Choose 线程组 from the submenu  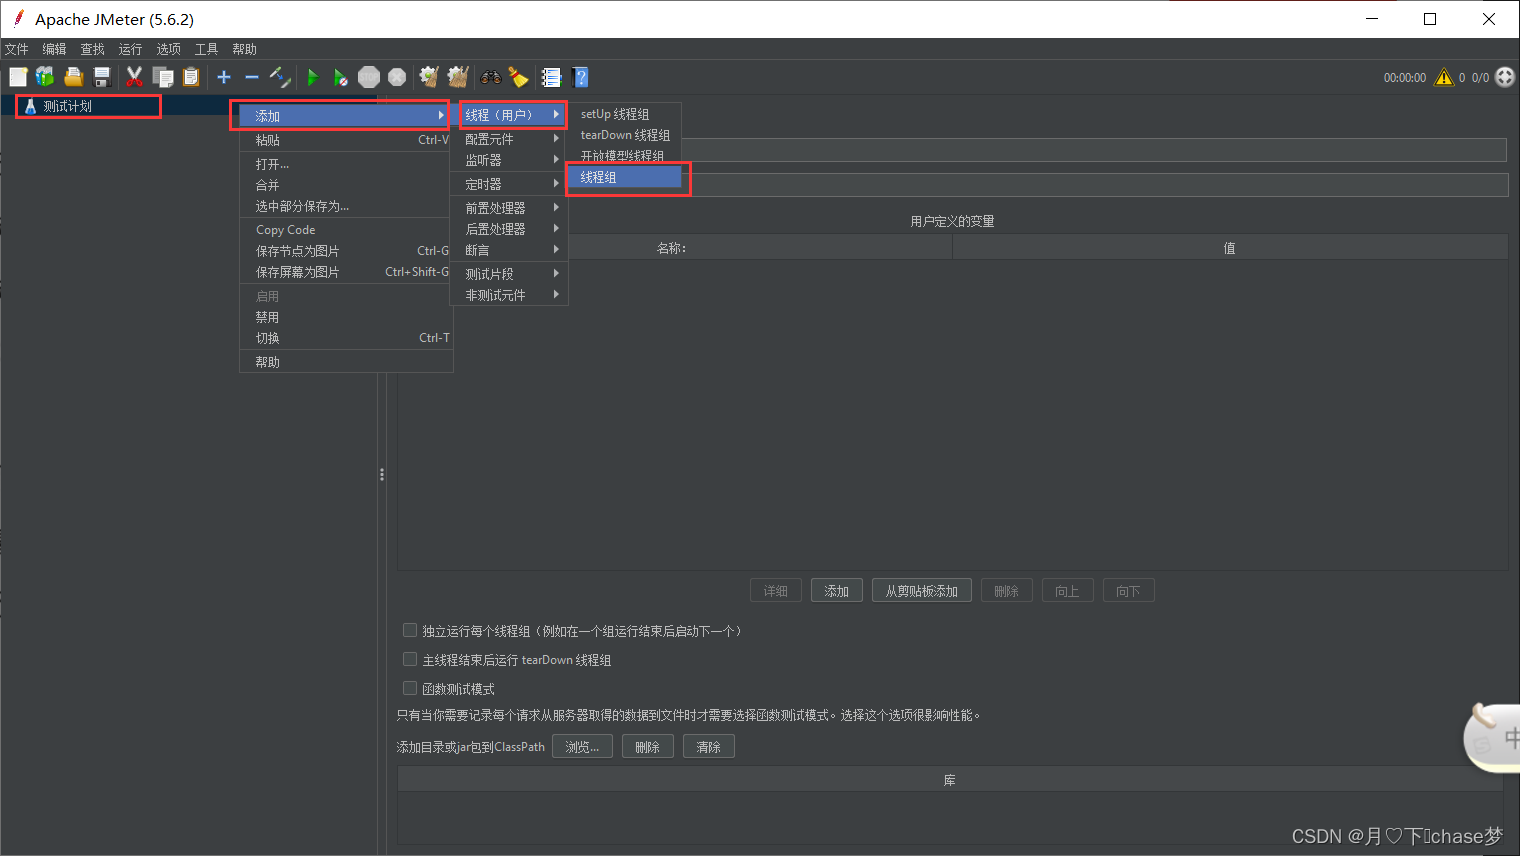tap(625, 177)
